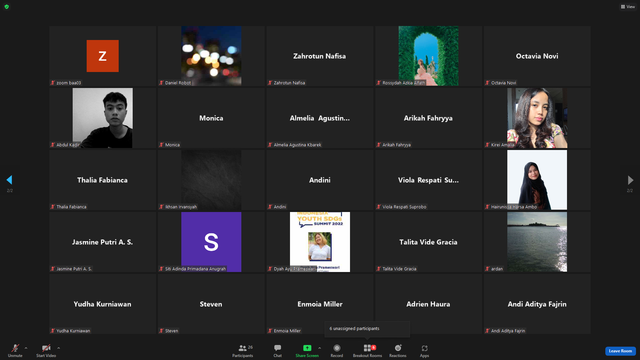Select Jasmine Putri A. S. tile
This screenshot has width=640, height=360.
[x=102, y=242]
